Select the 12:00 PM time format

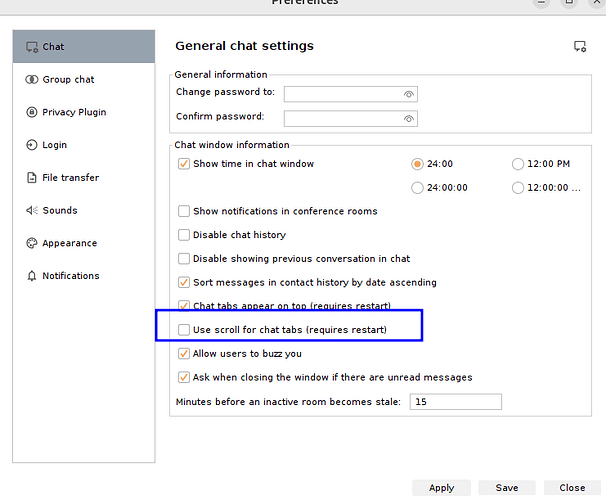pos(518,164)
